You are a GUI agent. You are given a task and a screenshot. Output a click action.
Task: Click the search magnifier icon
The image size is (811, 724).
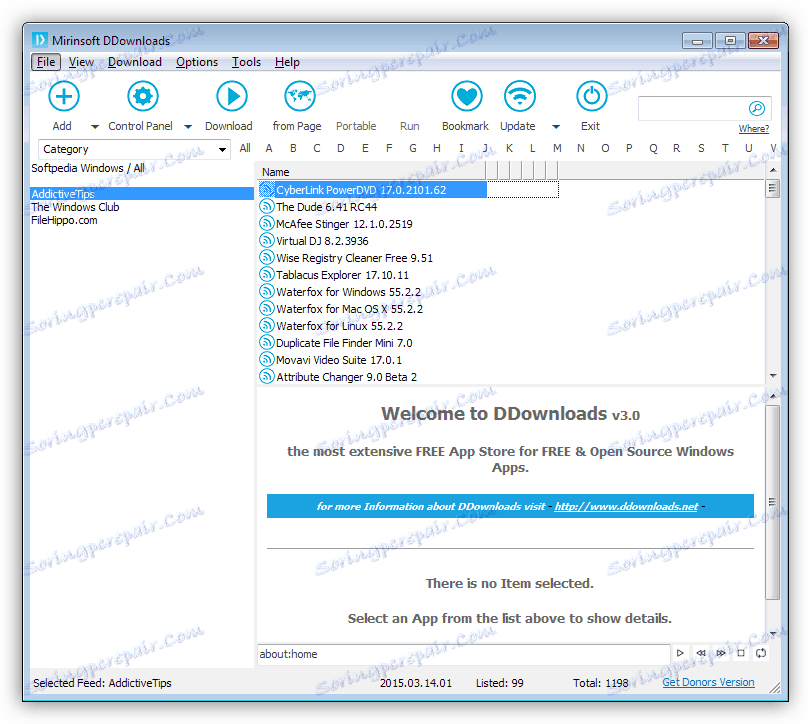coord(758,107)
